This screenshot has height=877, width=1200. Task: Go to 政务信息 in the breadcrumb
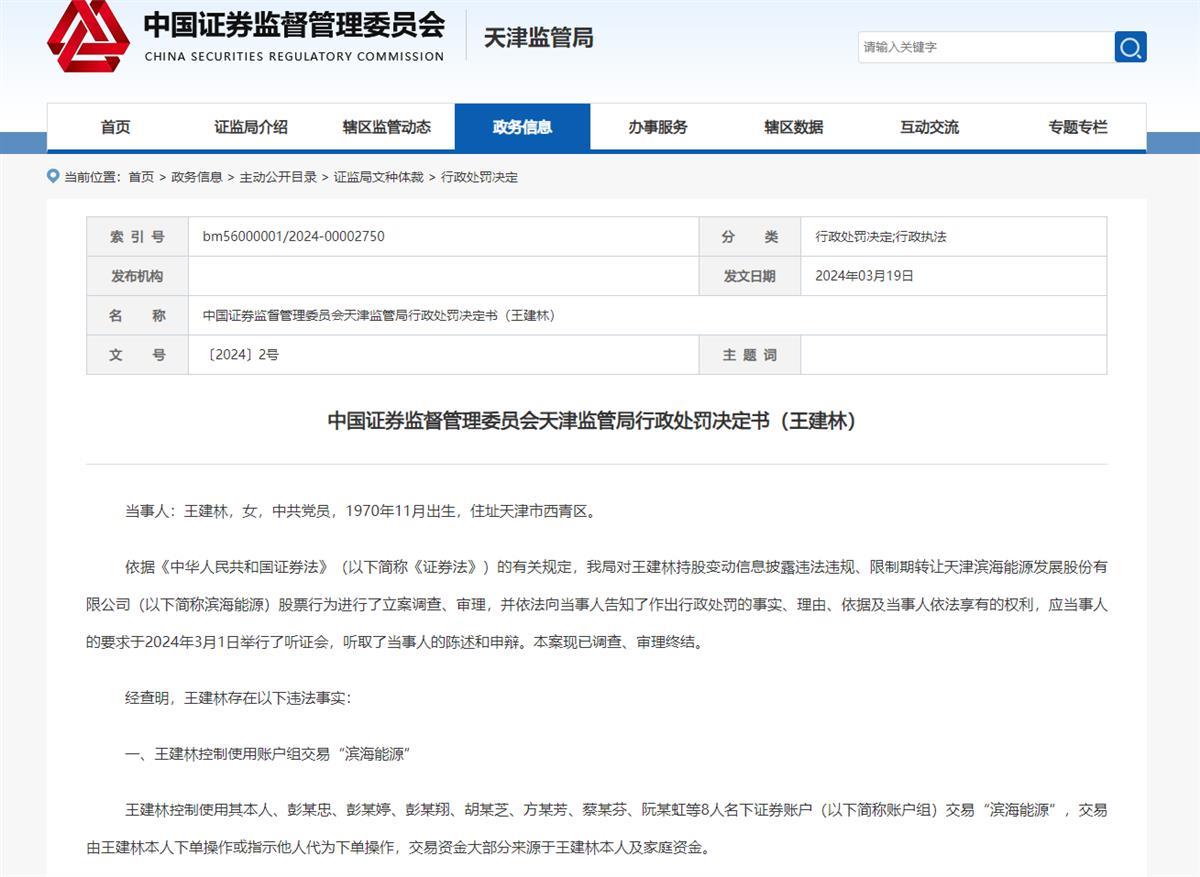click(197, 177)
